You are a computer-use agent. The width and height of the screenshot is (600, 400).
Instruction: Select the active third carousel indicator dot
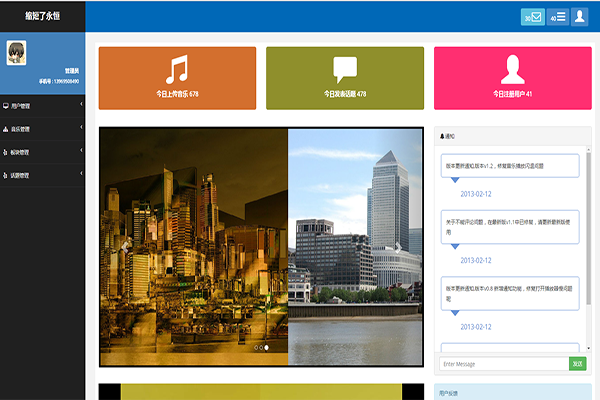click(x=266, y=348)
